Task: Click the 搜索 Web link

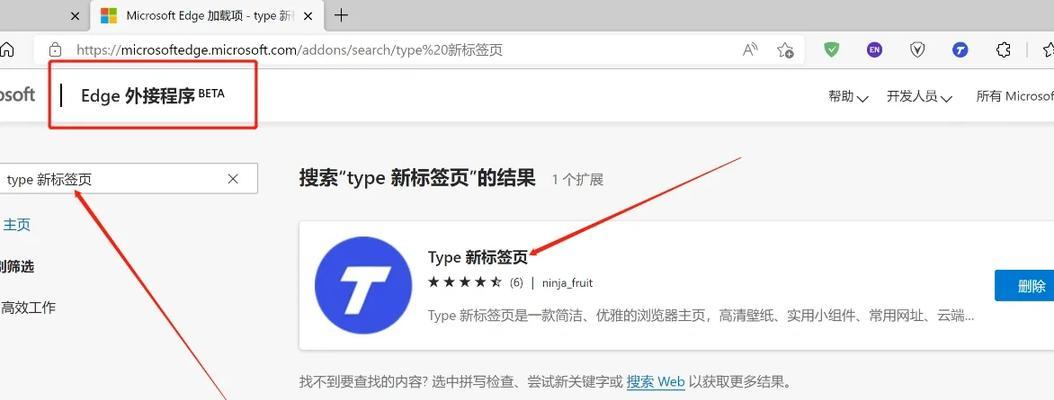Action: 655,383
